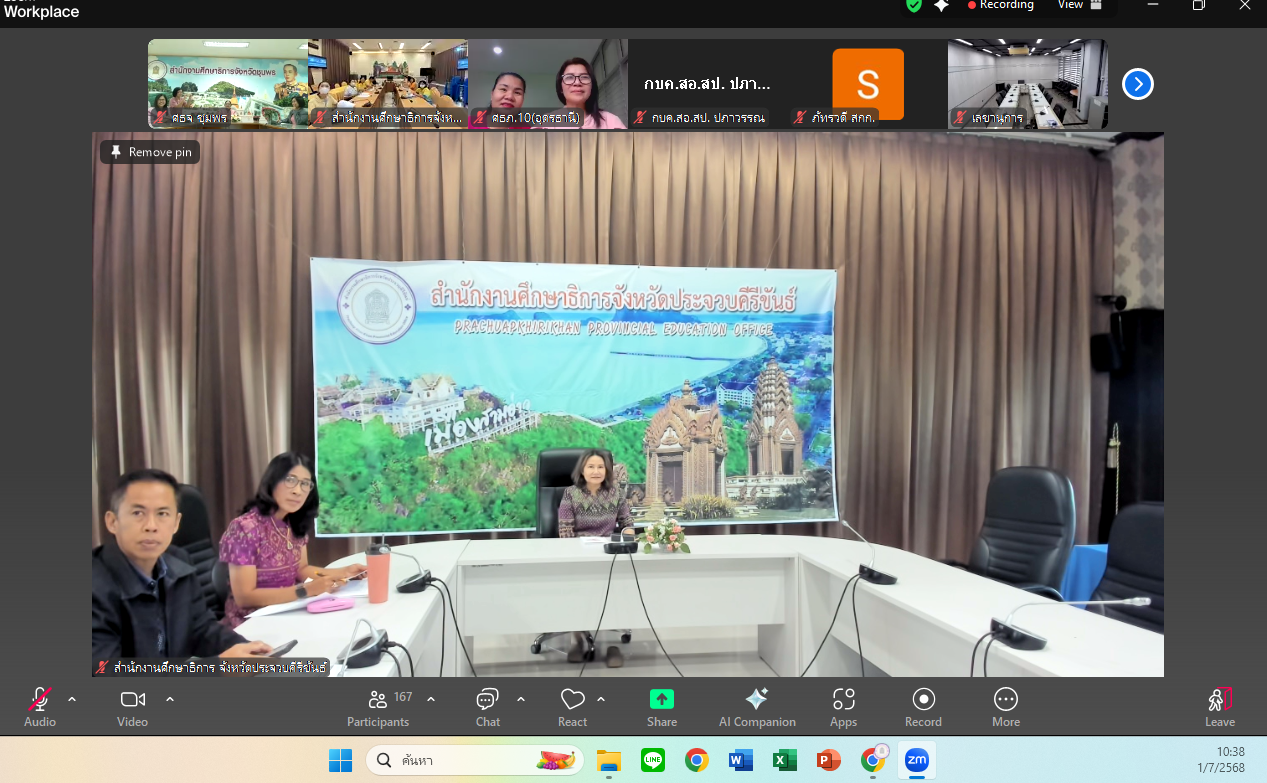Show next participants with blue arrow button
This screenshot has width=1267, height=783.
pos(1138,84)
